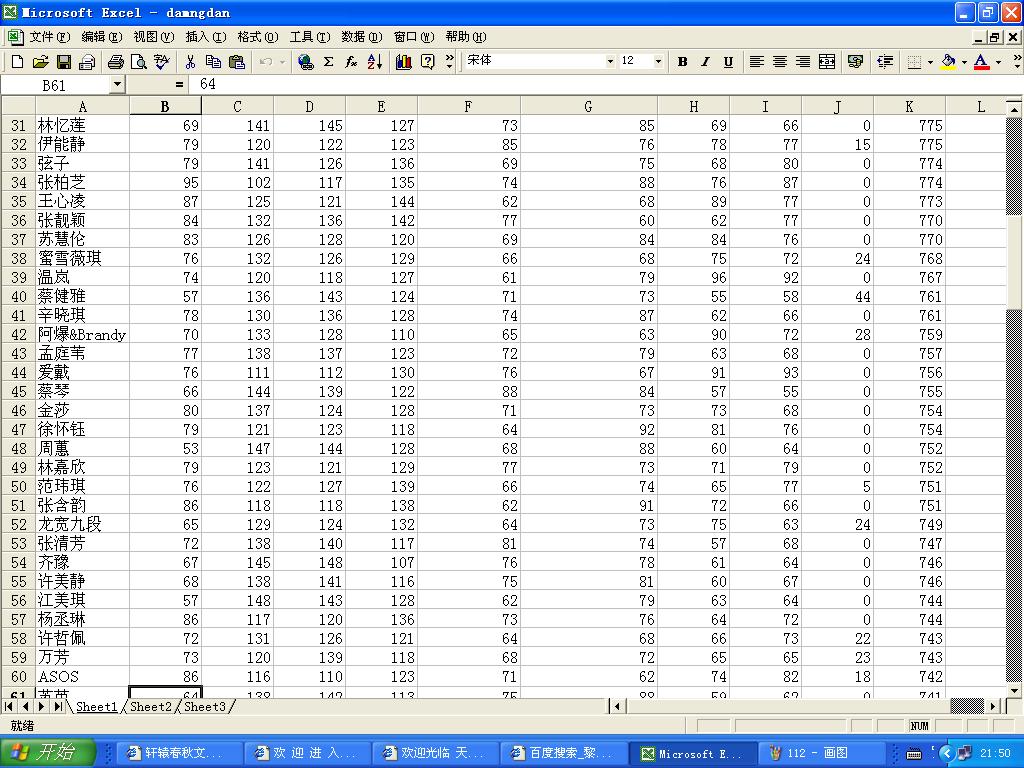Screen dimensions: 1024x768
Task: Click the 开始 Start button
Action: point(48,753)
